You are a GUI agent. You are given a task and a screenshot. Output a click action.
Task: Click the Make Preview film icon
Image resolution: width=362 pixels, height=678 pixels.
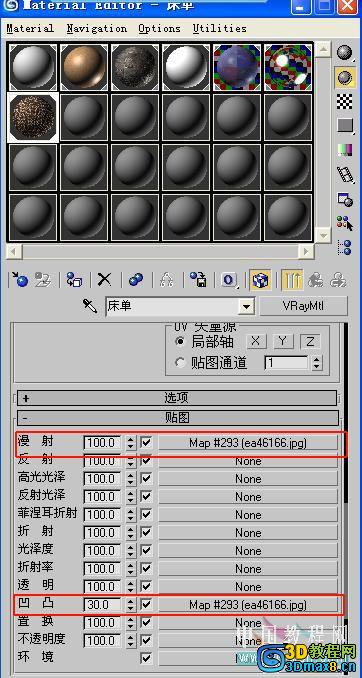345,174
